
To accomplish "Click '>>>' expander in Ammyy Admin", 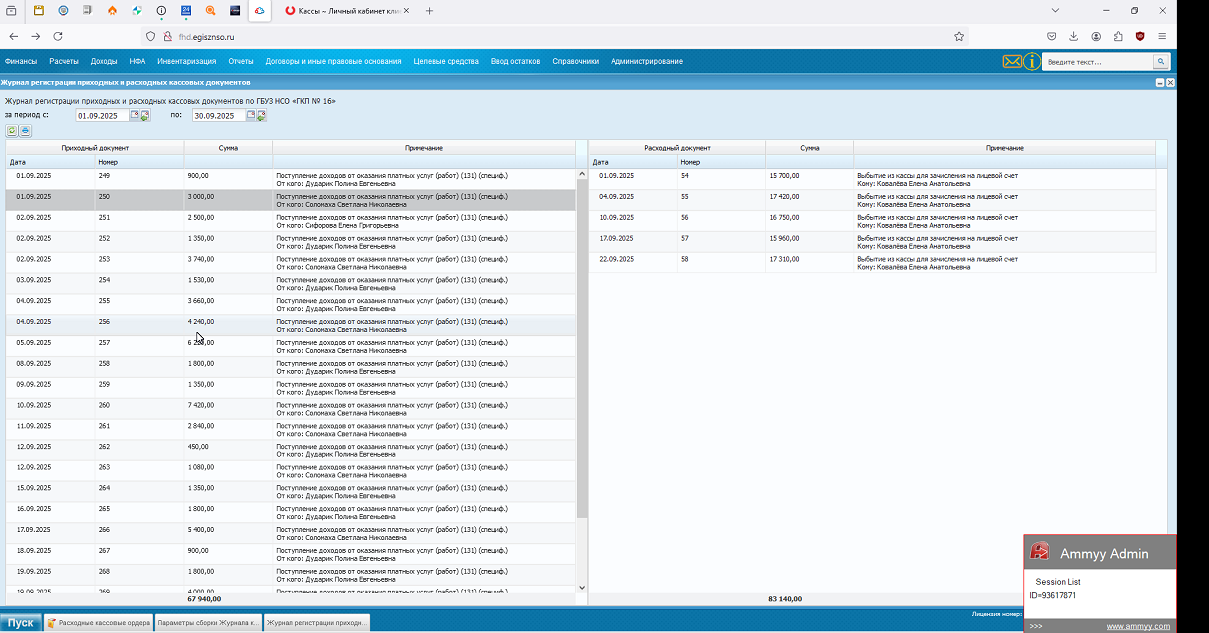I will coord(1036,626).
